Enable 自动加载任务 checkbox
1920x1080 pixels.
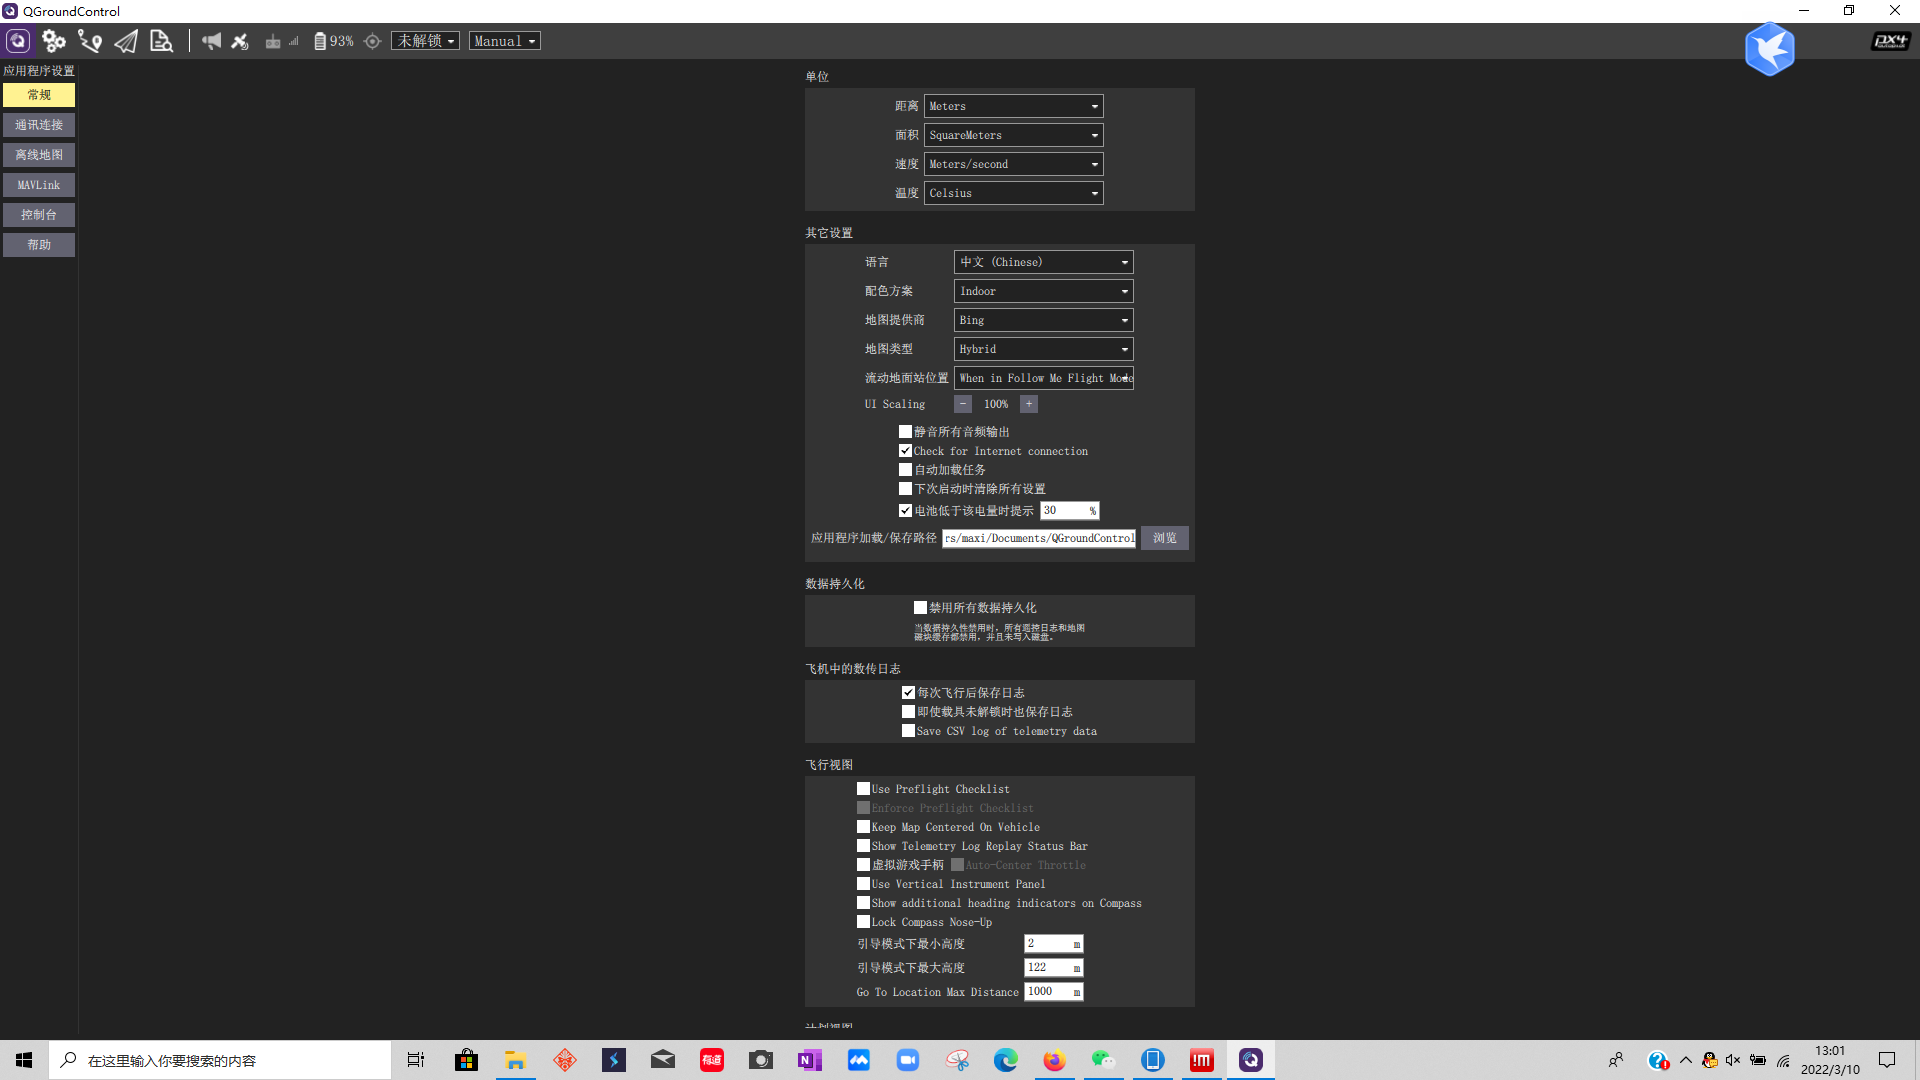click(x=906, y=469)
